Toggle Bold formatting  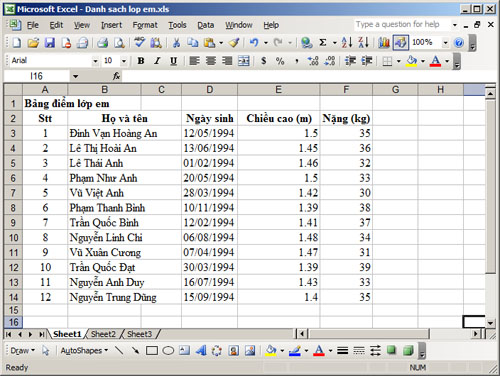[141, 61]
